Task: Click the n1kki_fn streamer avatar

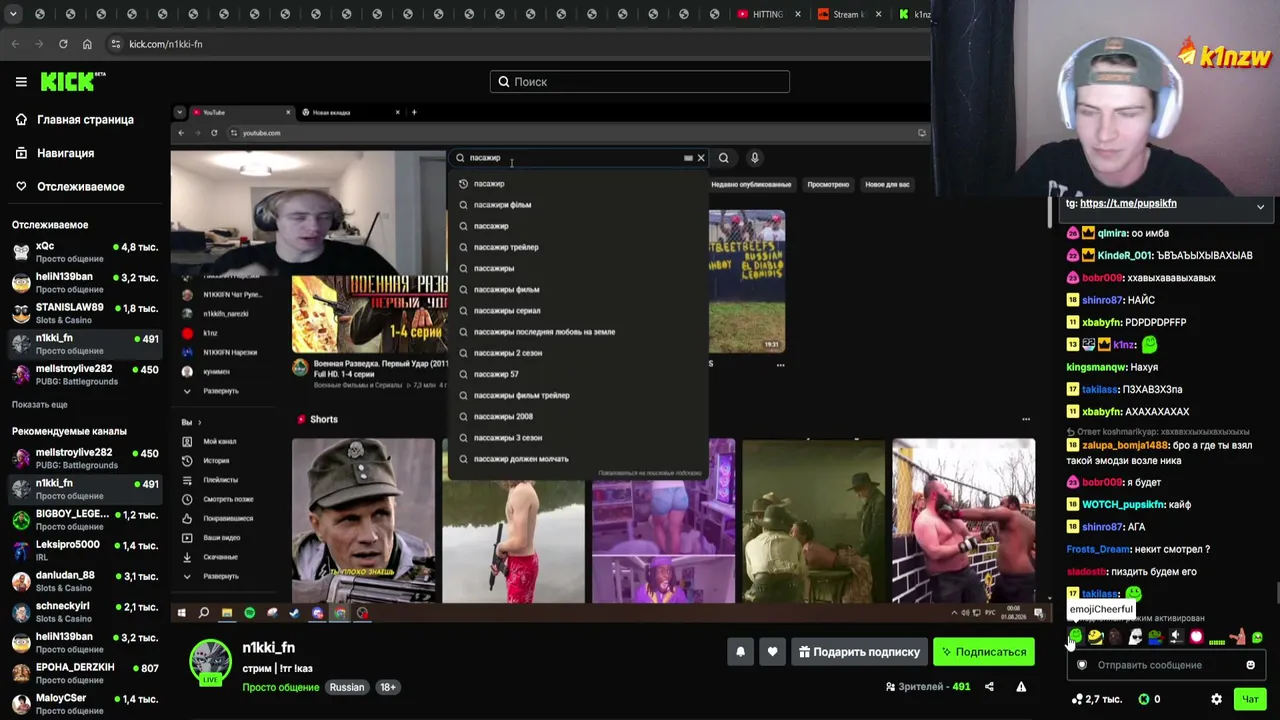Action: coord(211,661)
